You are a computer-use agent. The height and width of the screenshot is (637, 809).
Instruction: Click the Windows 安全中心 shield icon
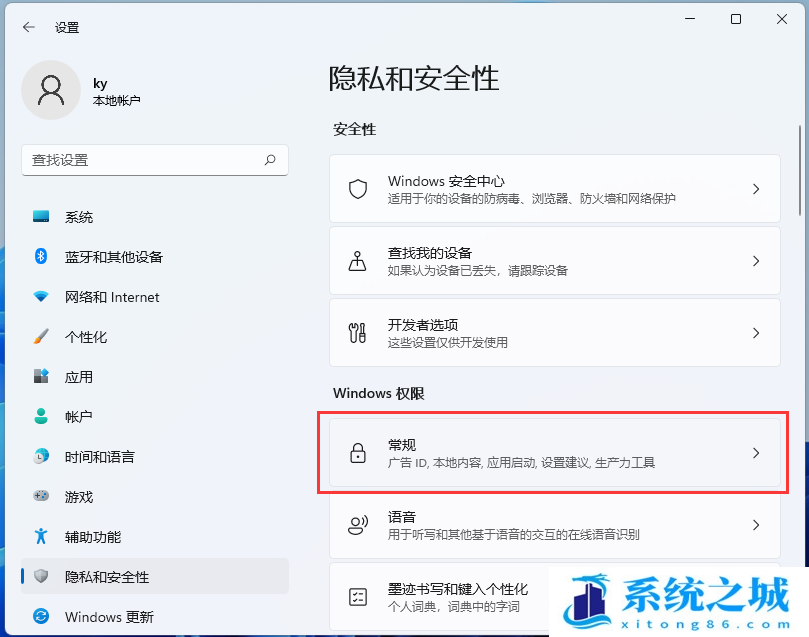pos(358,189)
